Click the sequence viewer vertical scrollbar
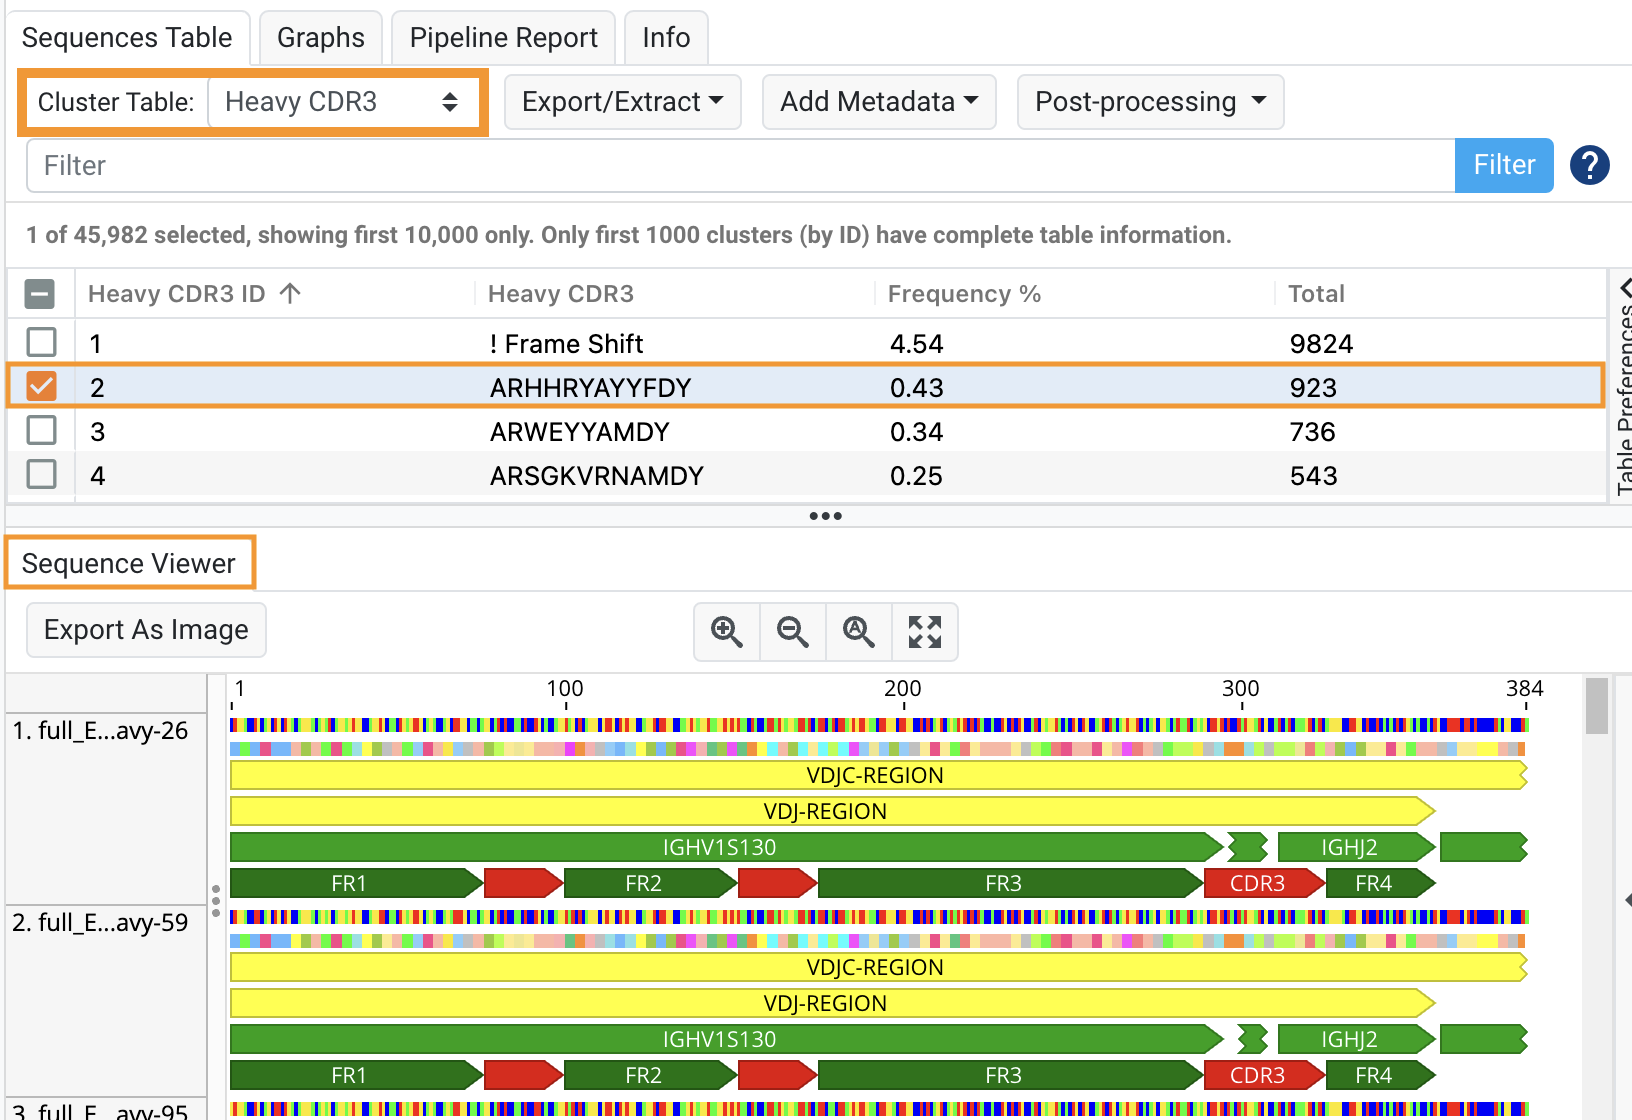 click(1597, 706)
